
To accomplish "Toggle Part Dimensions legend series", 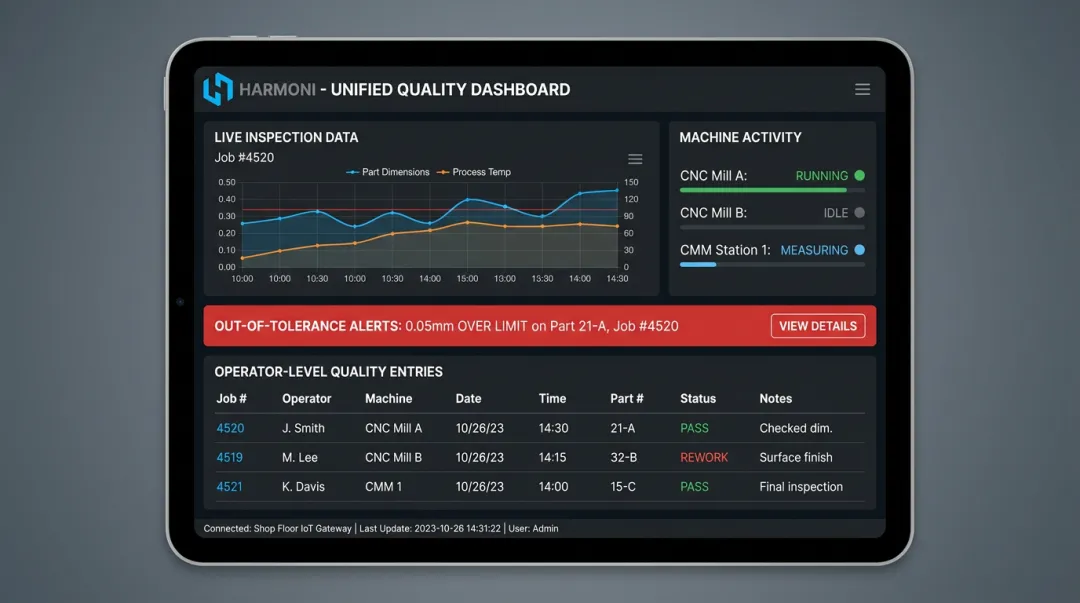I will (388, 172).
